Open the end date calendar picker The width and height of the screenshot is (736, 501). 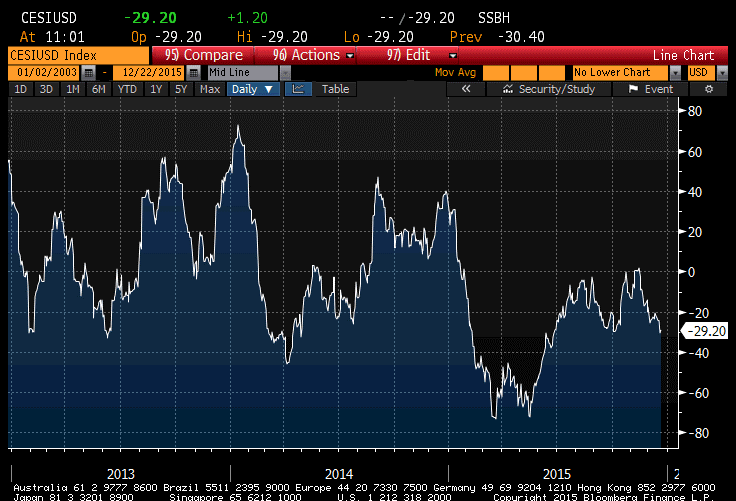pyautogui.click(x=189, y=73)
